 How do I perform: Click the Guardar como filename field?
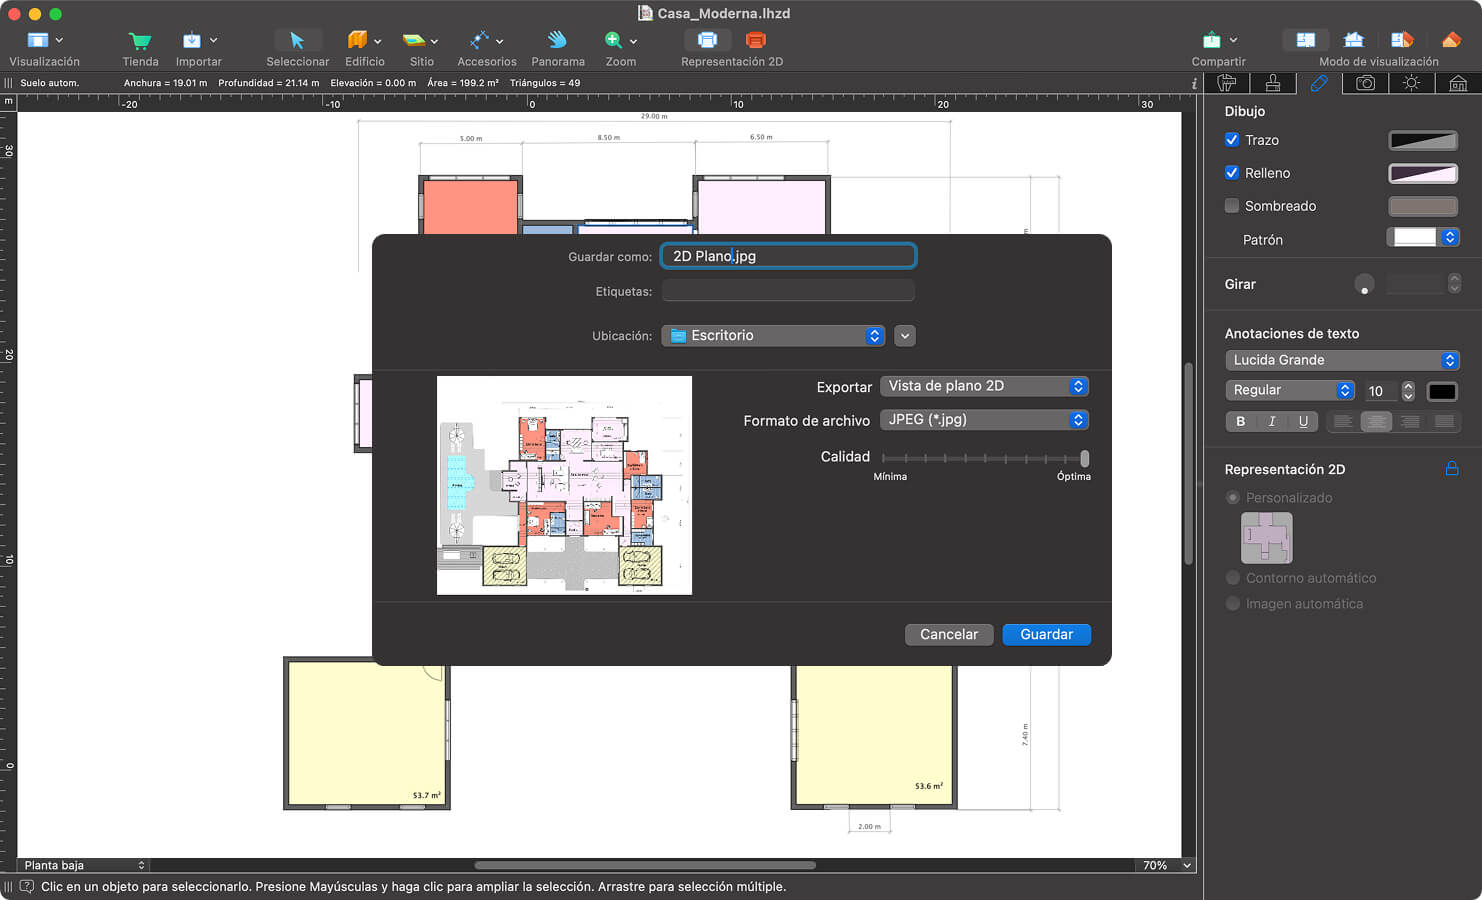pos(788,256)
